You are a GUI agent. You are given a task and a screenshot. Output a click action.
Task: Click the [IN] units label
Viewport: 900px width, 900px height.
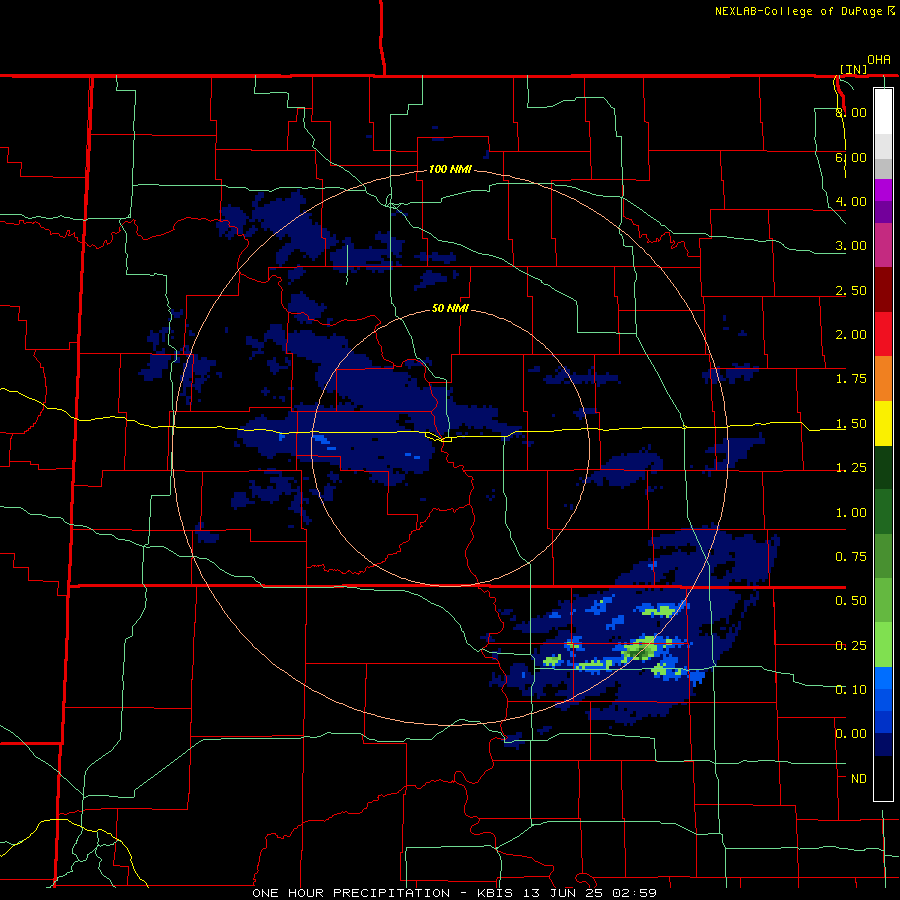pos(854,69)
